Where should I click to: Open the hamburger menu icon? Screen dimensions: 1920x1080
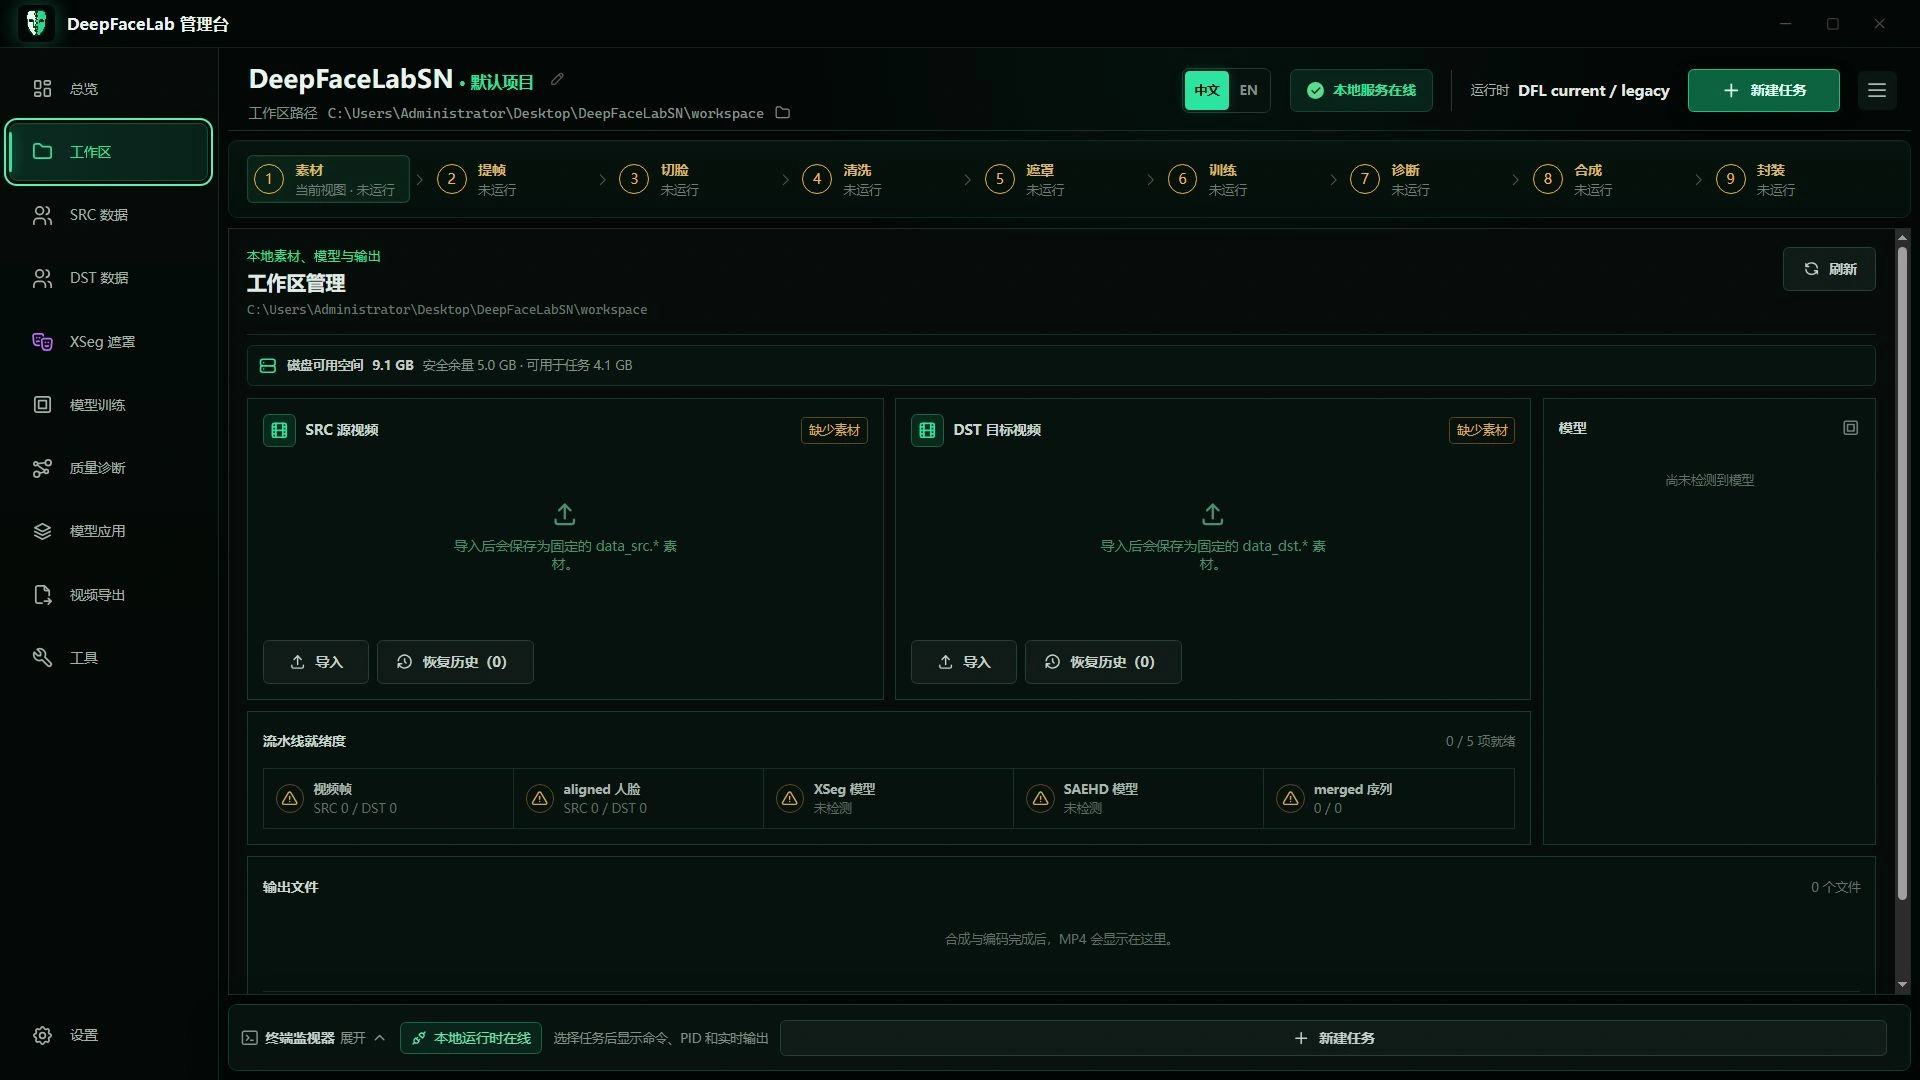coord(1877,90)
